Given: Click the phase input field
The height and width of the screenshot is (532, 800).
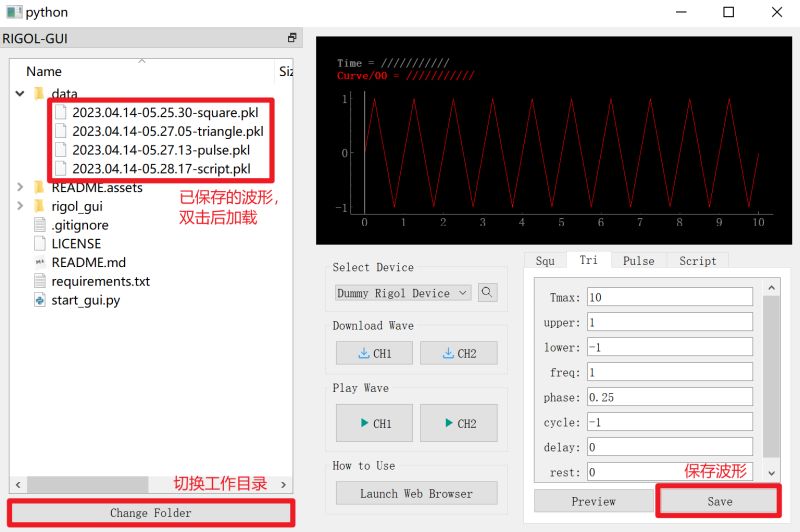Looking at the screenshot, I should (670, 397).
